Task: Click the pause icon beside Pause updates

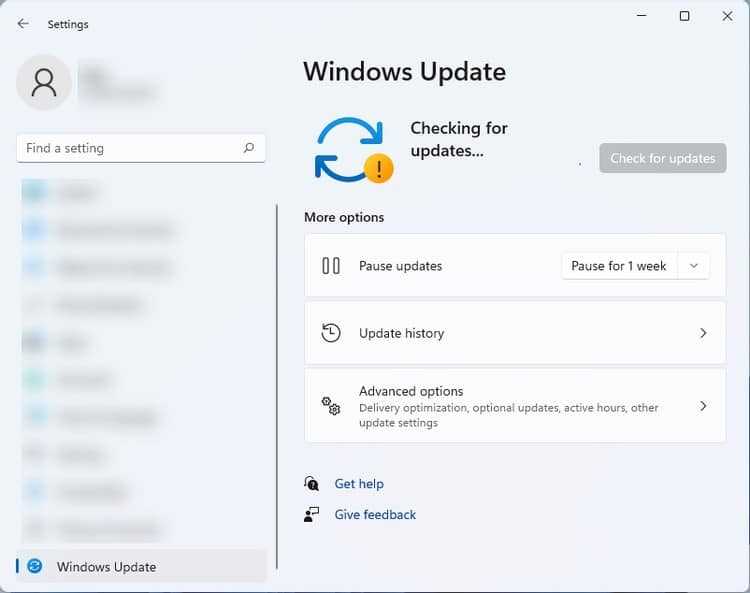Action: [331, 266]
